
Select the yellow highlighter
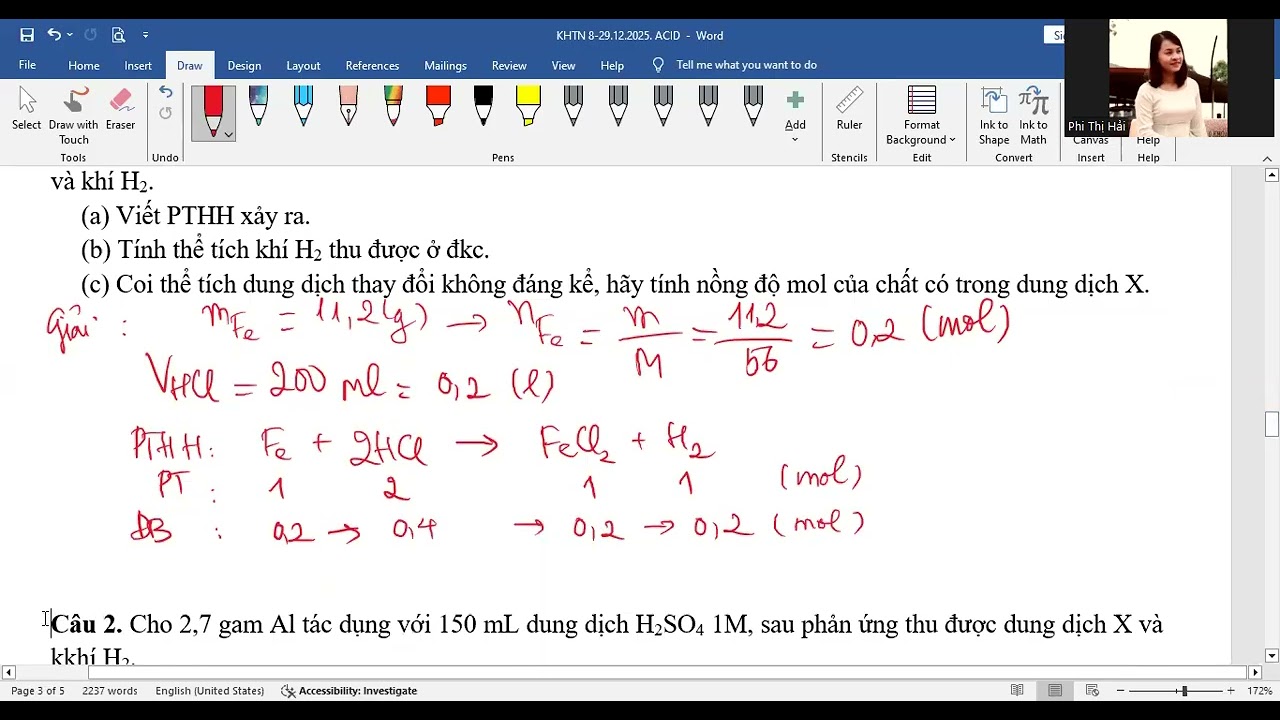pyautogui.click(x=528, y=106)
